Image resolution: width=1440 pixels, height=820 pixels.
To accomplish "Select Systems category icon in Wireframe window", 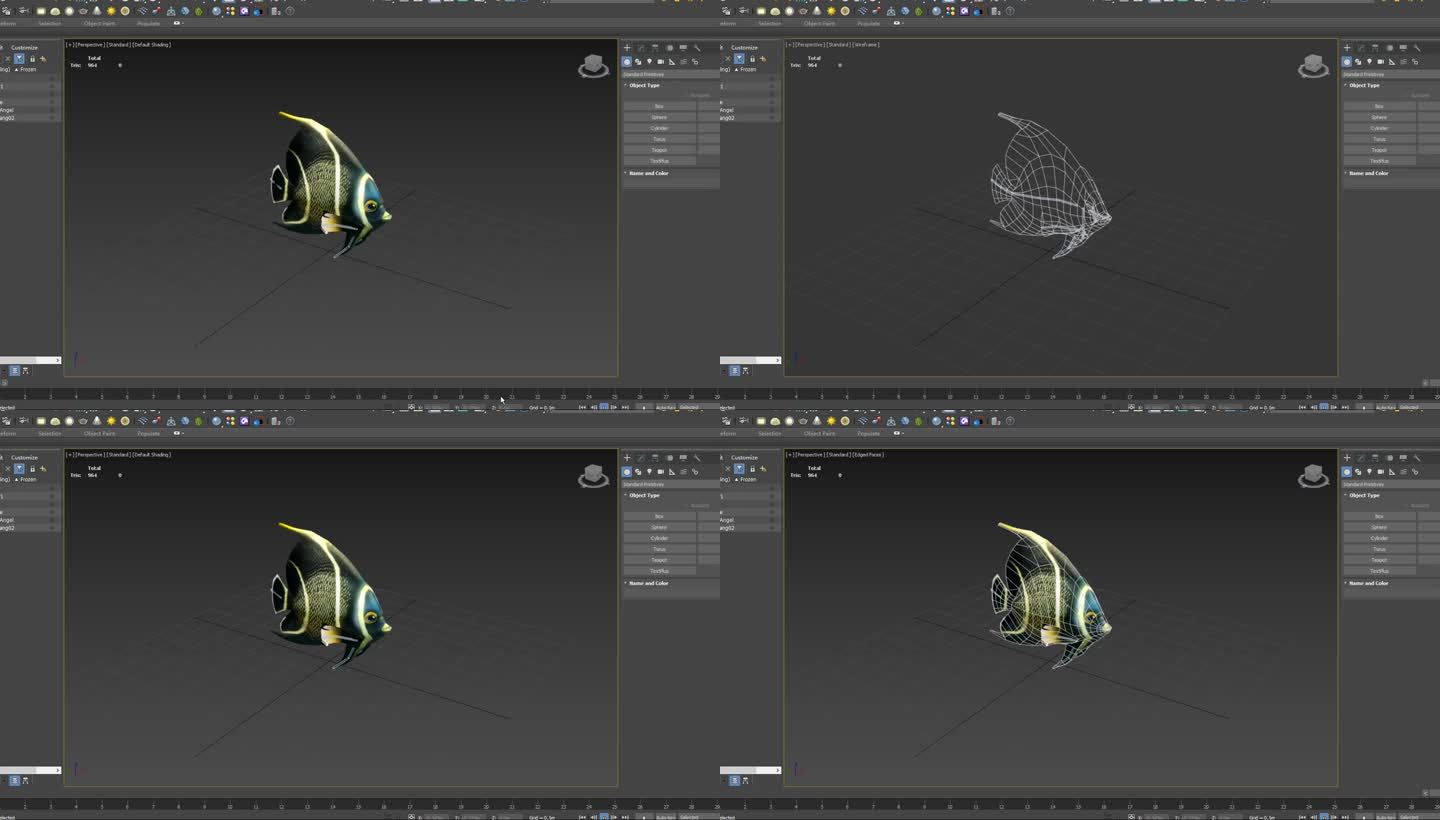I will click(x=1415, y=62).
